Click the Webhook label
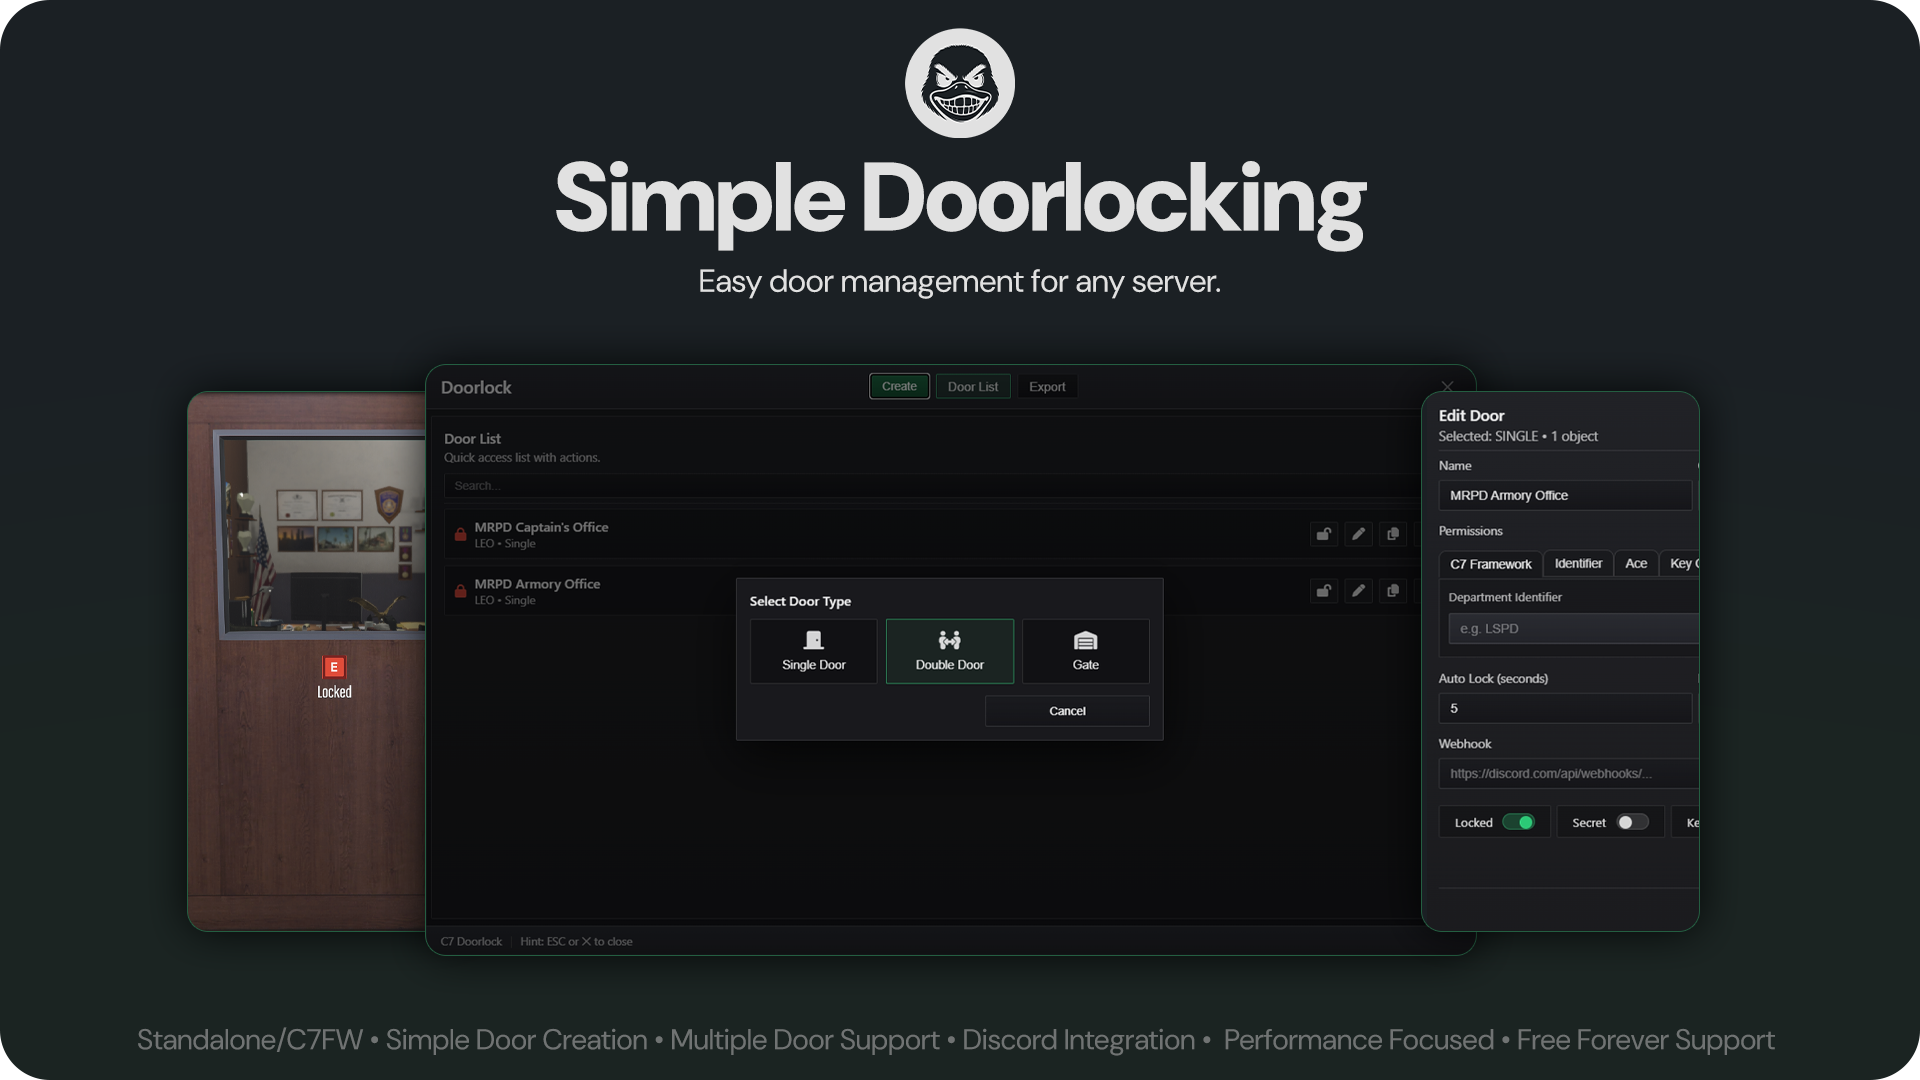The height and width of the screenshot is (1080, 1920). (1464, 744)
